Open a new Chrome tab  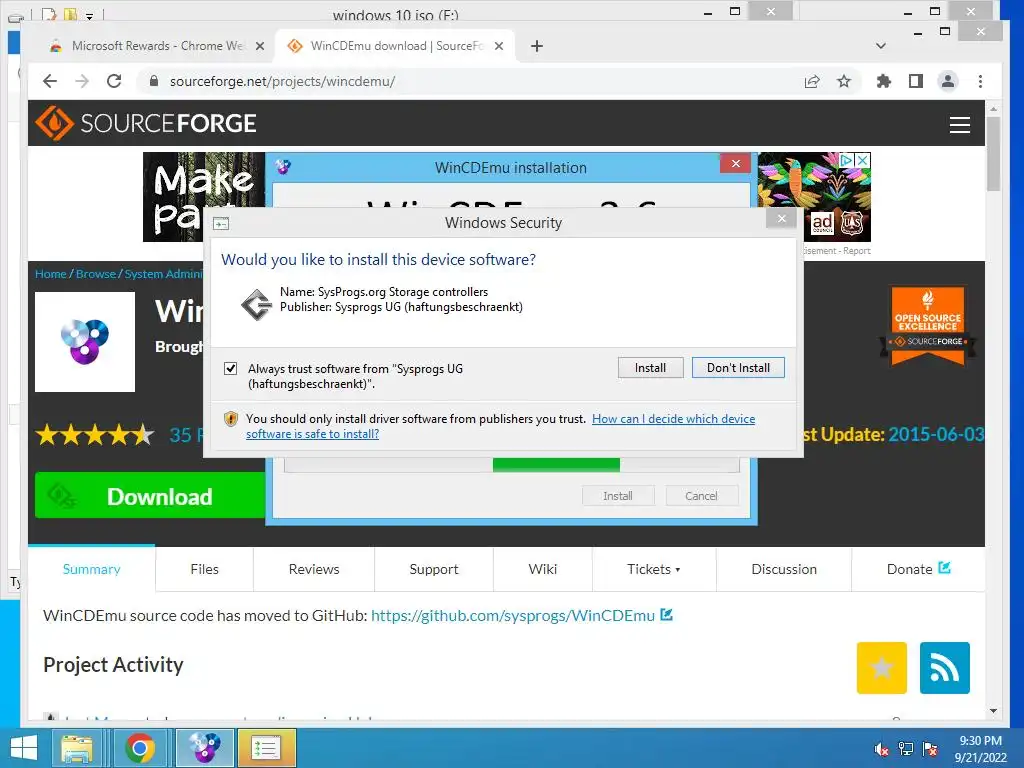537,46
